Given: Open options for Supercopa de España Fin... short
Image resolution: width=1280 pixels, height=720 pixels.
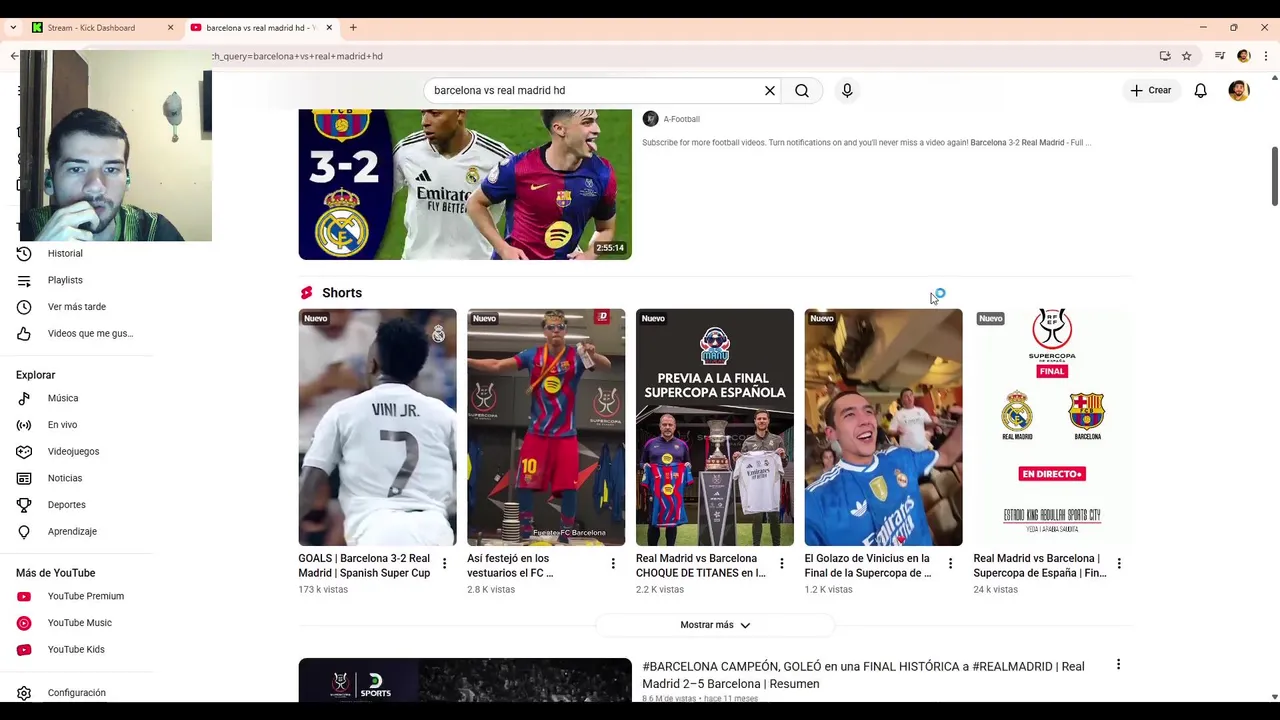Looking at the screenshot, I should point(1119,564).
